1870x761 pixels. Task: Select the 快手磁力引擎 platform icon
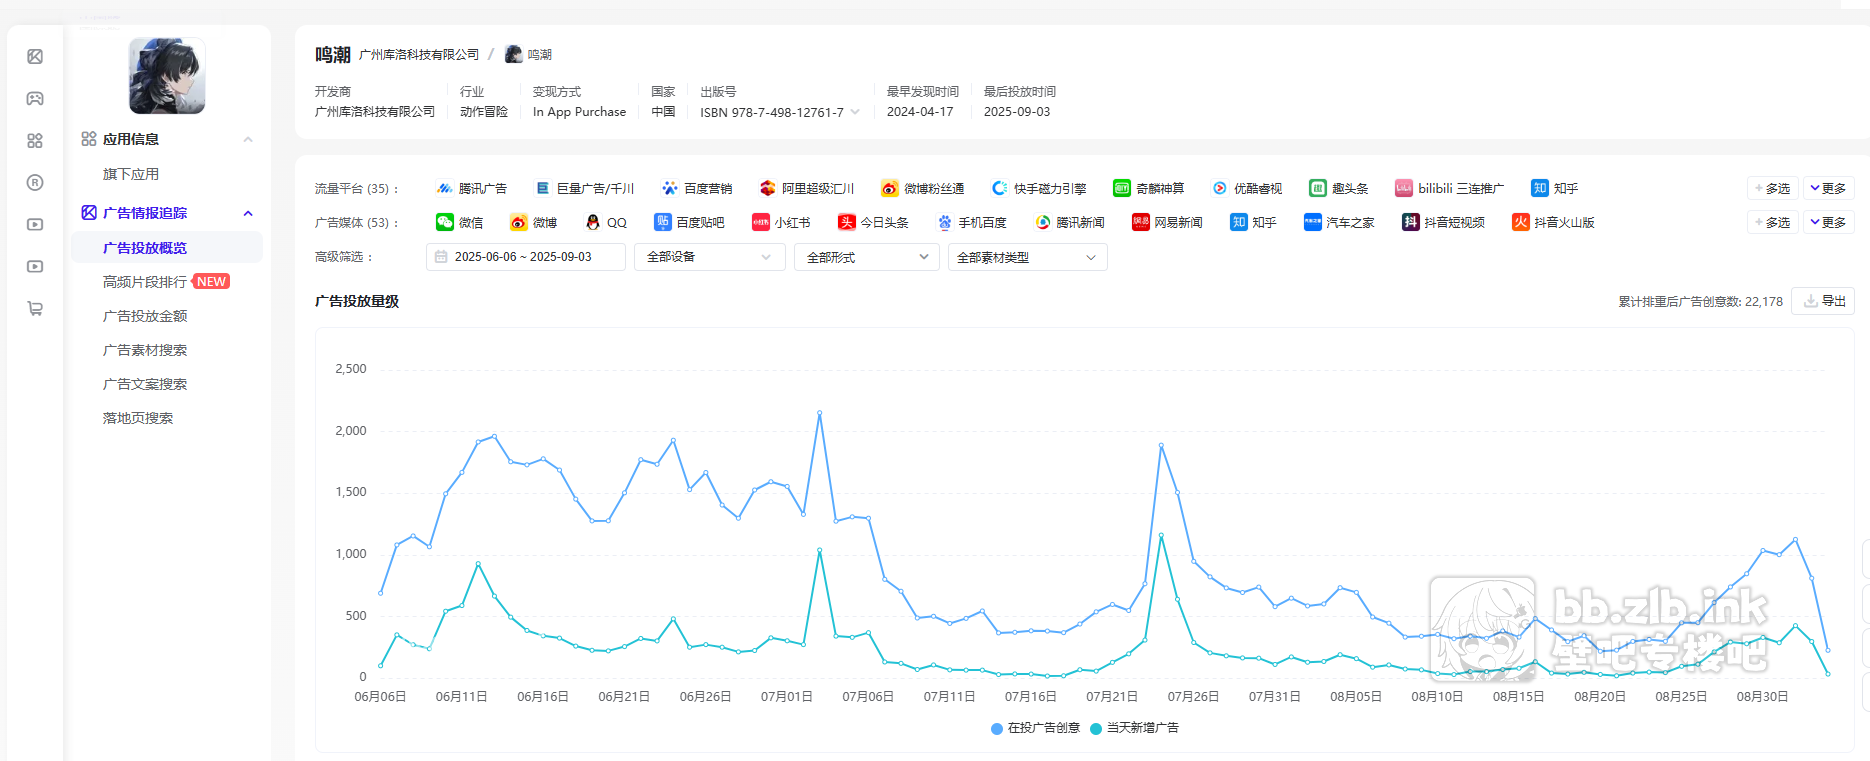point(999,188)
